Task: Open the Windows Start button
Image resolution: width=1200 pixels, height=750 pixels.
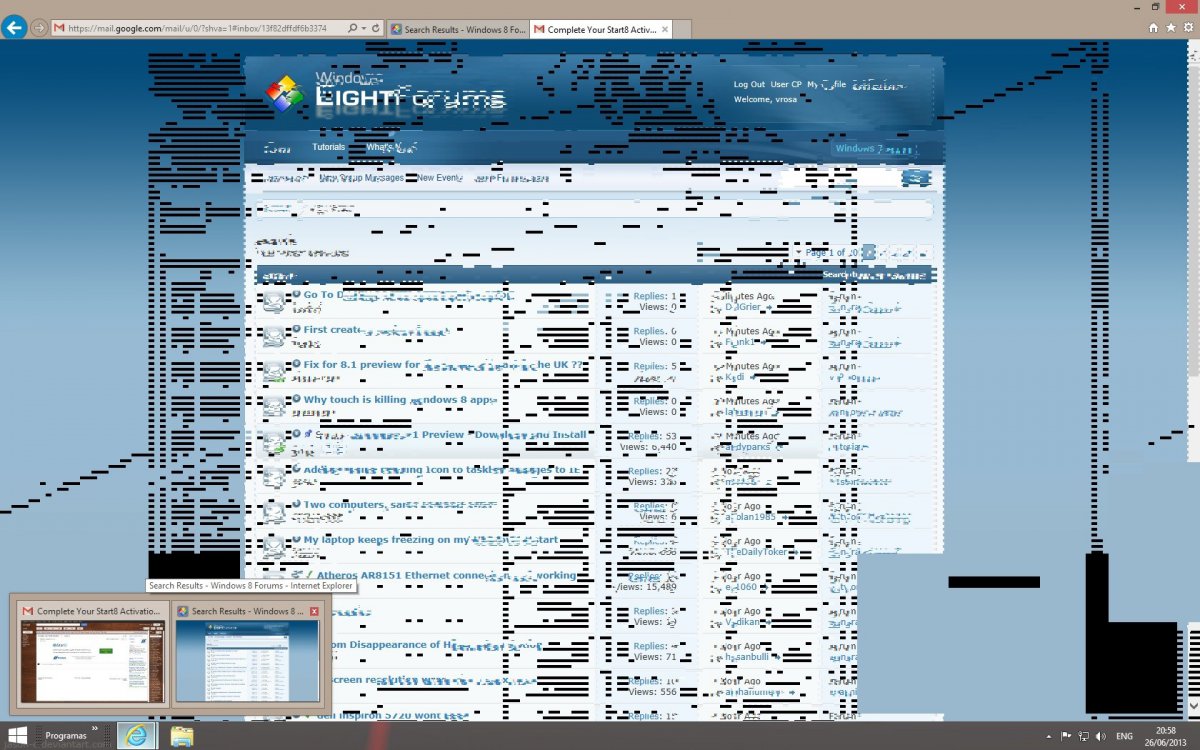Action: [18, 736]
